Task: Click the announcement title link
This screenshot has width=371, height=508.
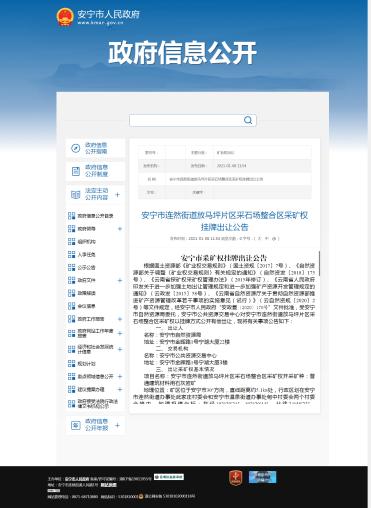Action: [x=225, y=221]
